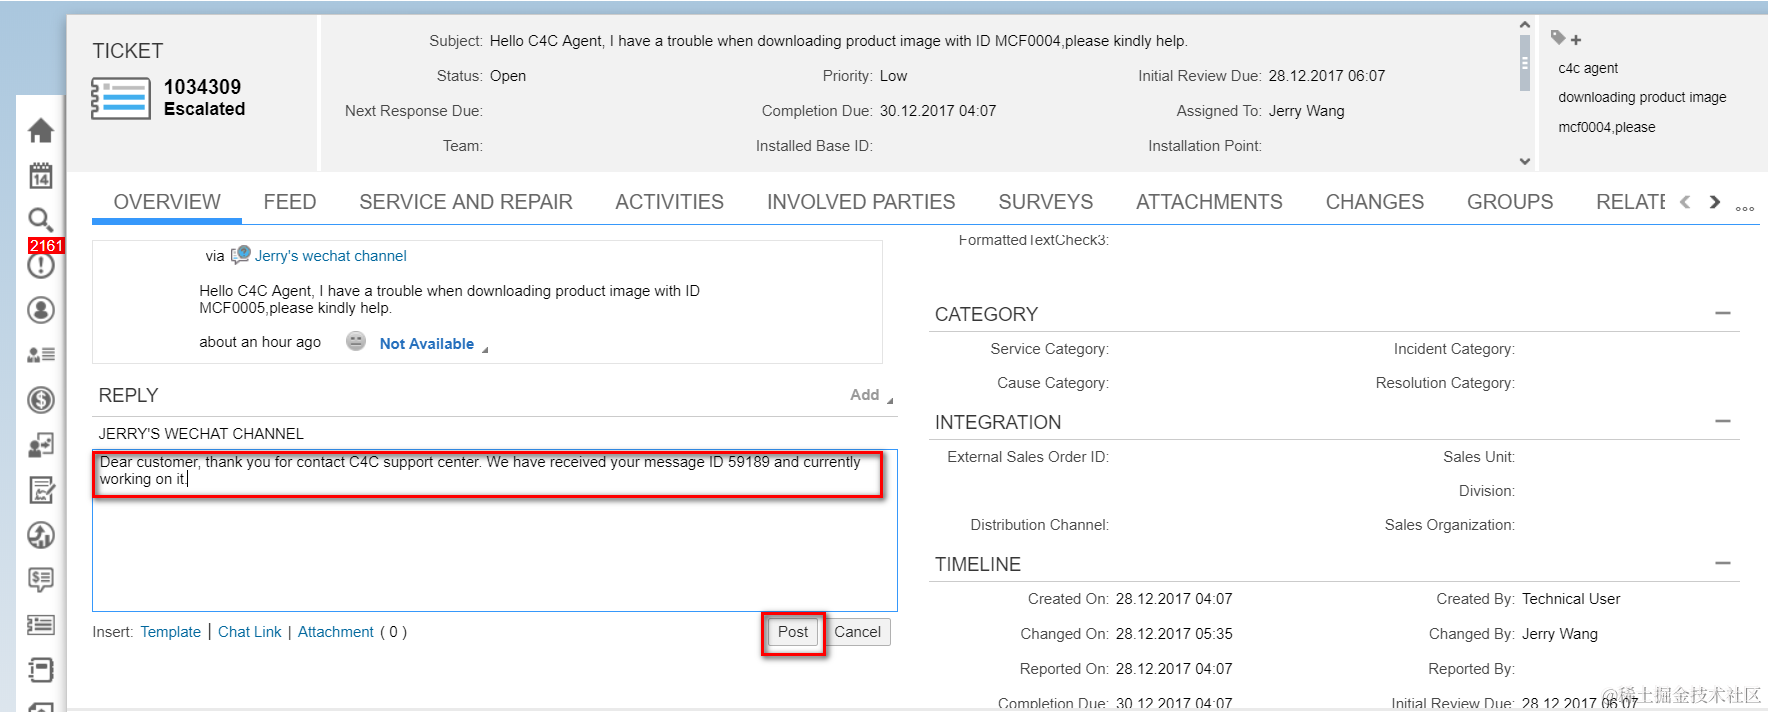
Task: Open the Not Available dropdown
Action: 433,344
